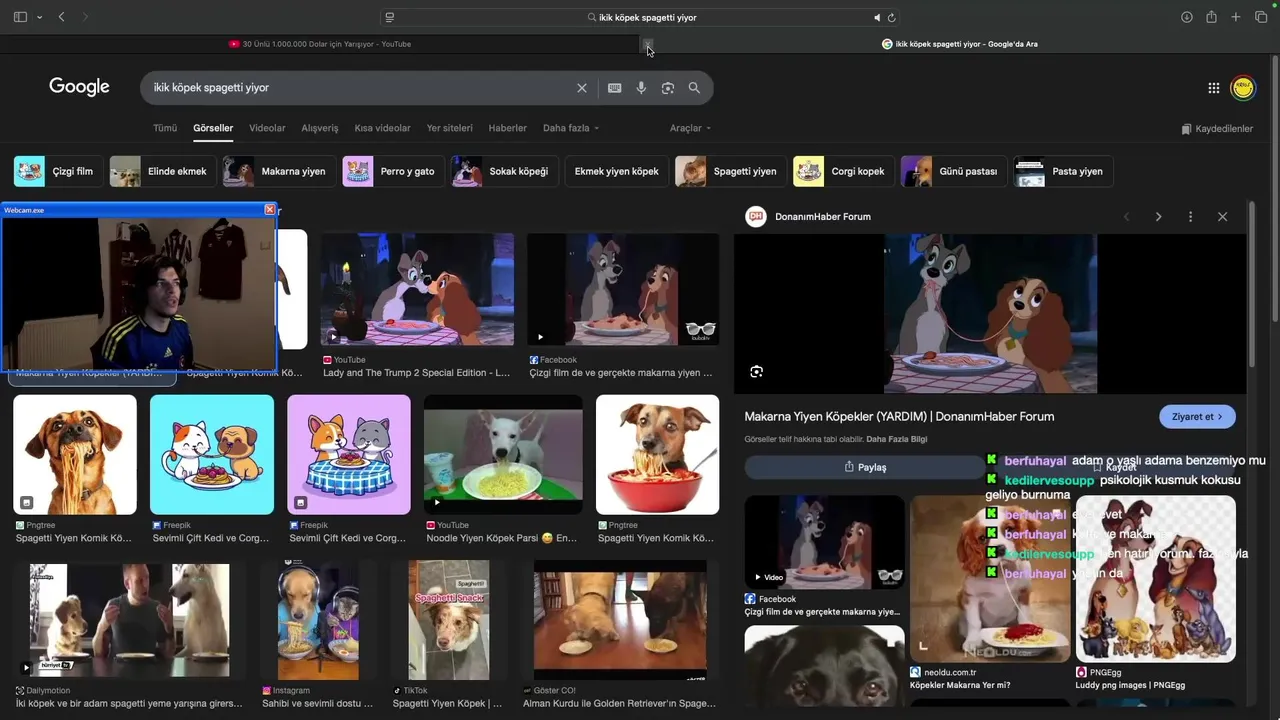Expand the Daha fazla dropdown
1280x720 pixels.
[x=571, y=128]
